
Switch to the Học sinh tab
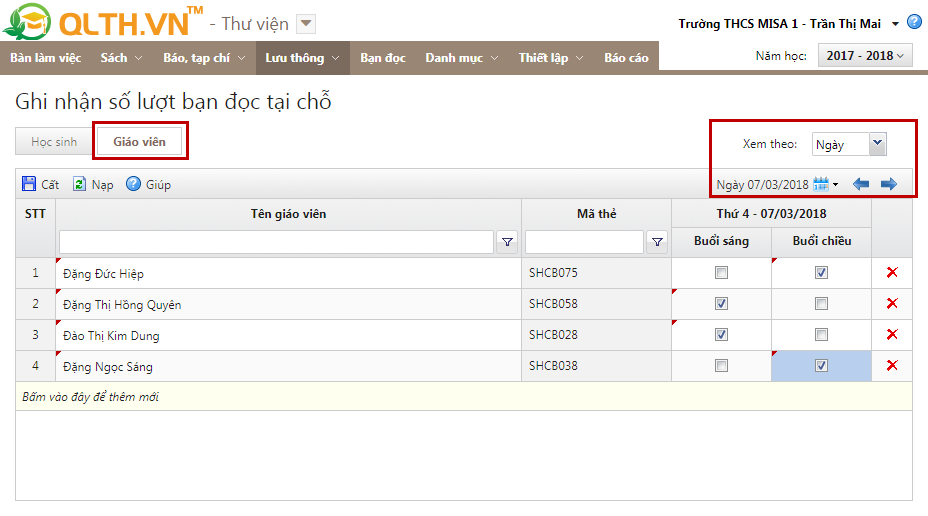[x=54, y=142]
